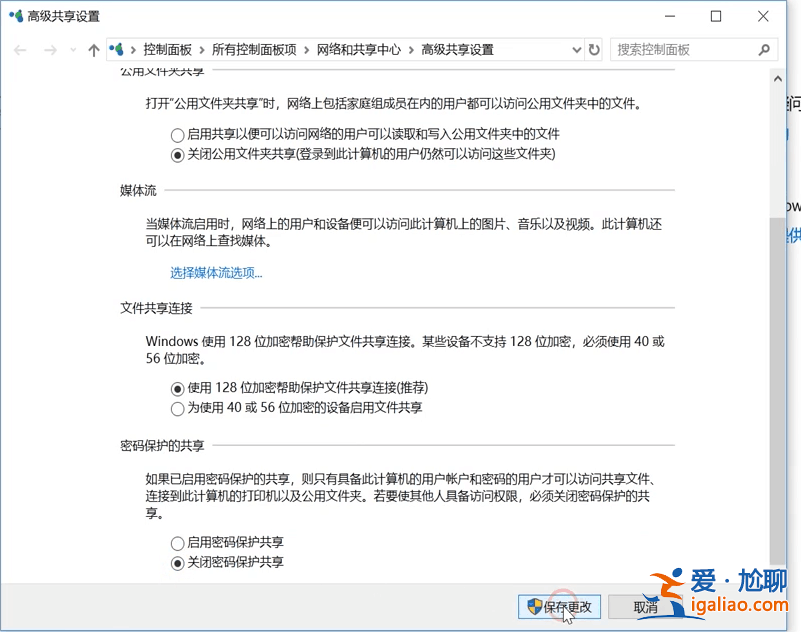The height and width of the screenshot is (632, 801).
Task: Turn on password protected sharing
Action: (x=180, y=544)
